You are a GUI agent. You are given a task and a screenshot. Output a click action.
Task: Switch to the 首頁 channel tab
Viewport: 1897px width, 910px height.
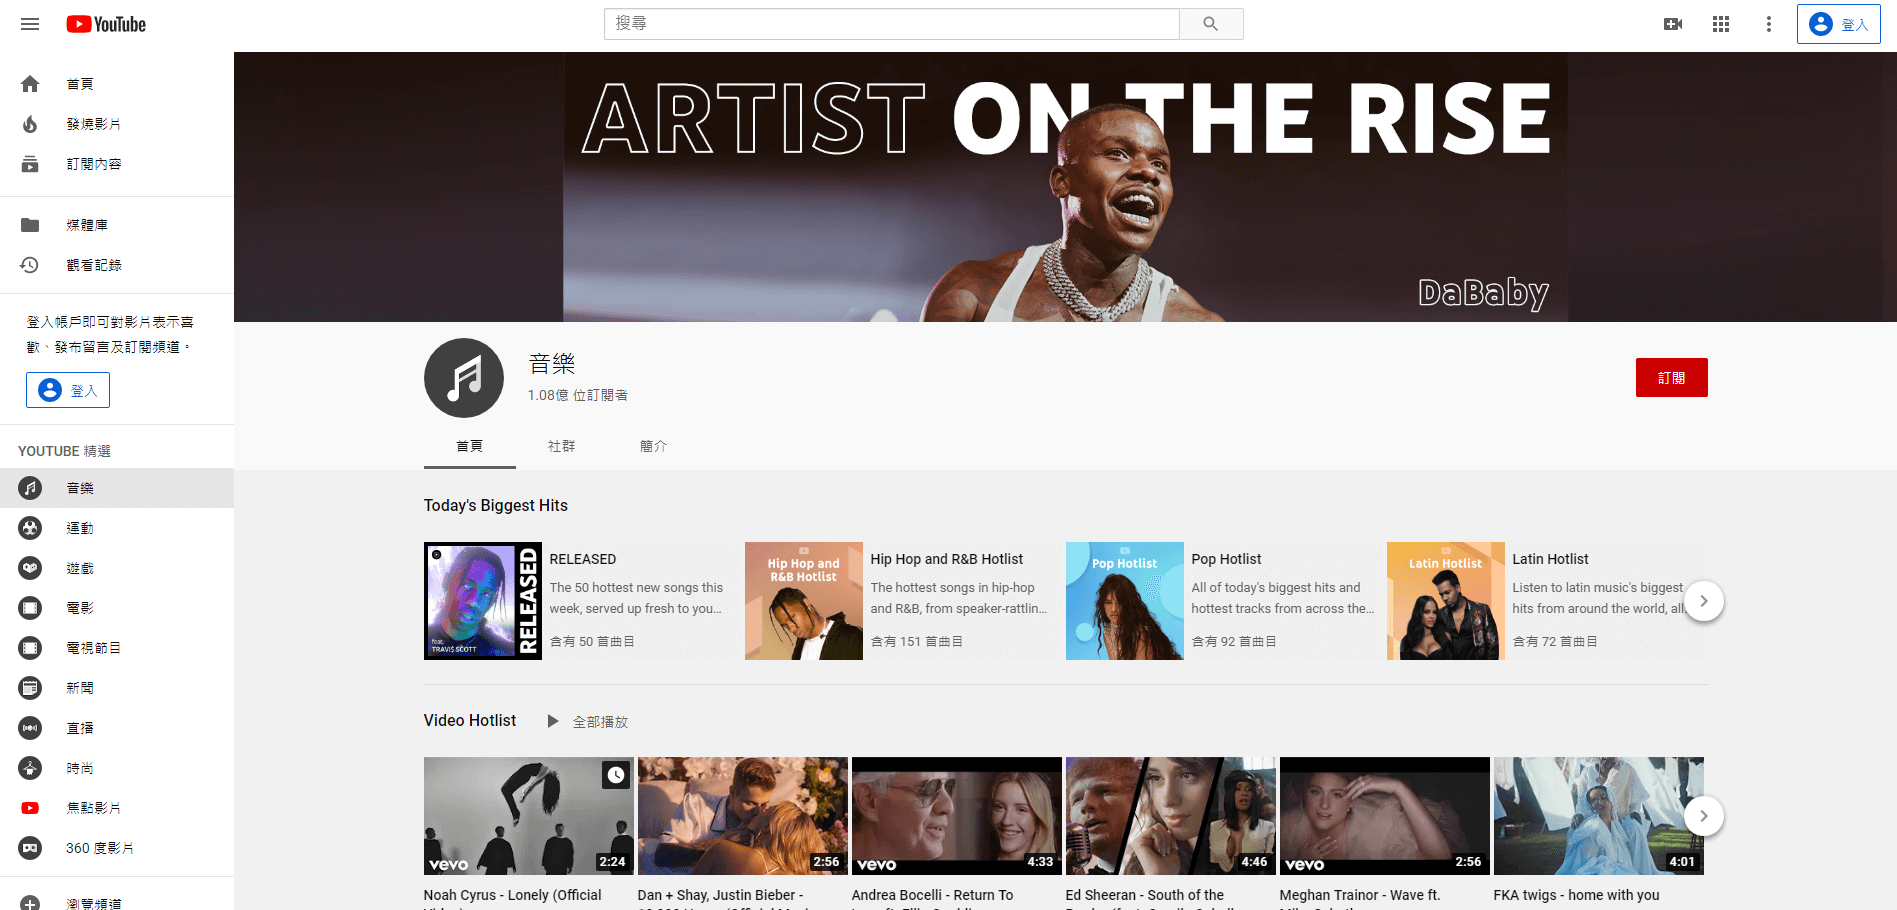(470, 446)
